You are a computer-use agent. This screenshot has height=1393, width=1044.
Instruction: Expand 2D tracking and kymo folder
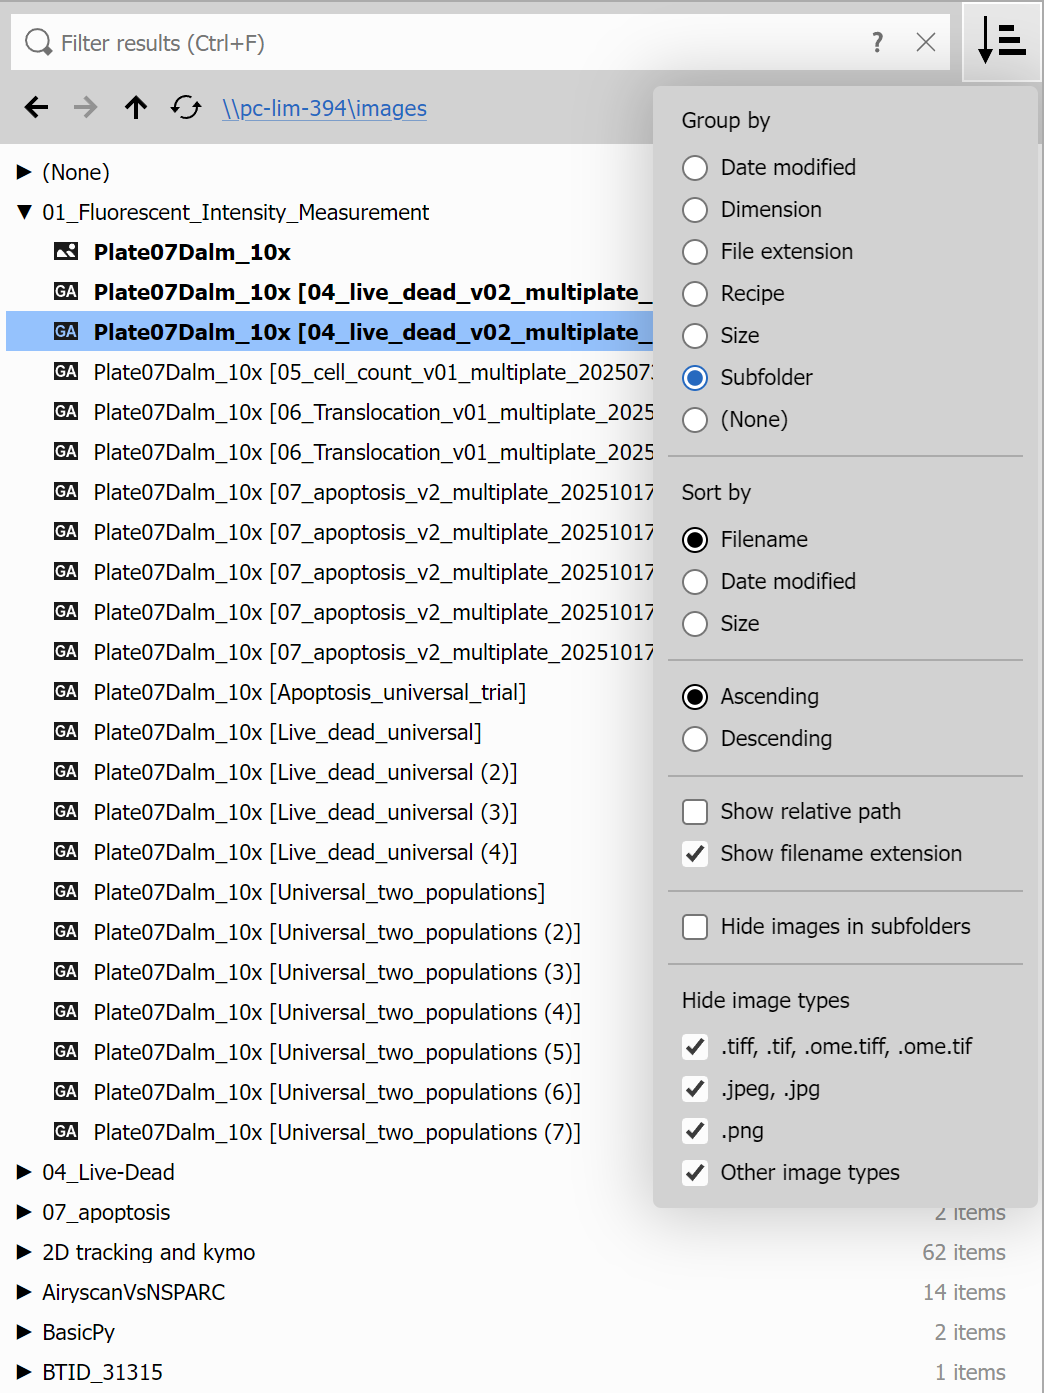tap(24, 1252)
